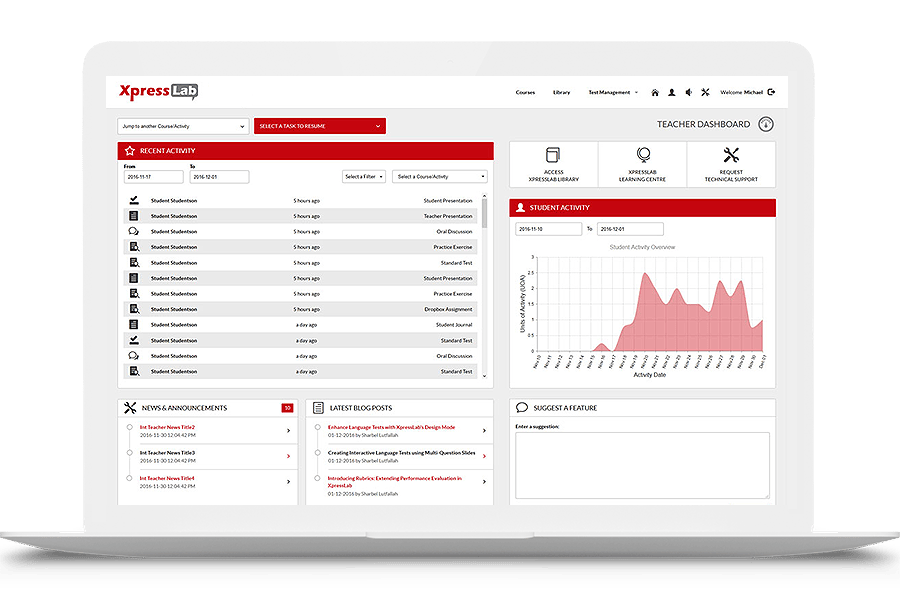900x614 pixels.
Task: Open the Enhance Language Tests blog post
Action: (x=390, y=427)
